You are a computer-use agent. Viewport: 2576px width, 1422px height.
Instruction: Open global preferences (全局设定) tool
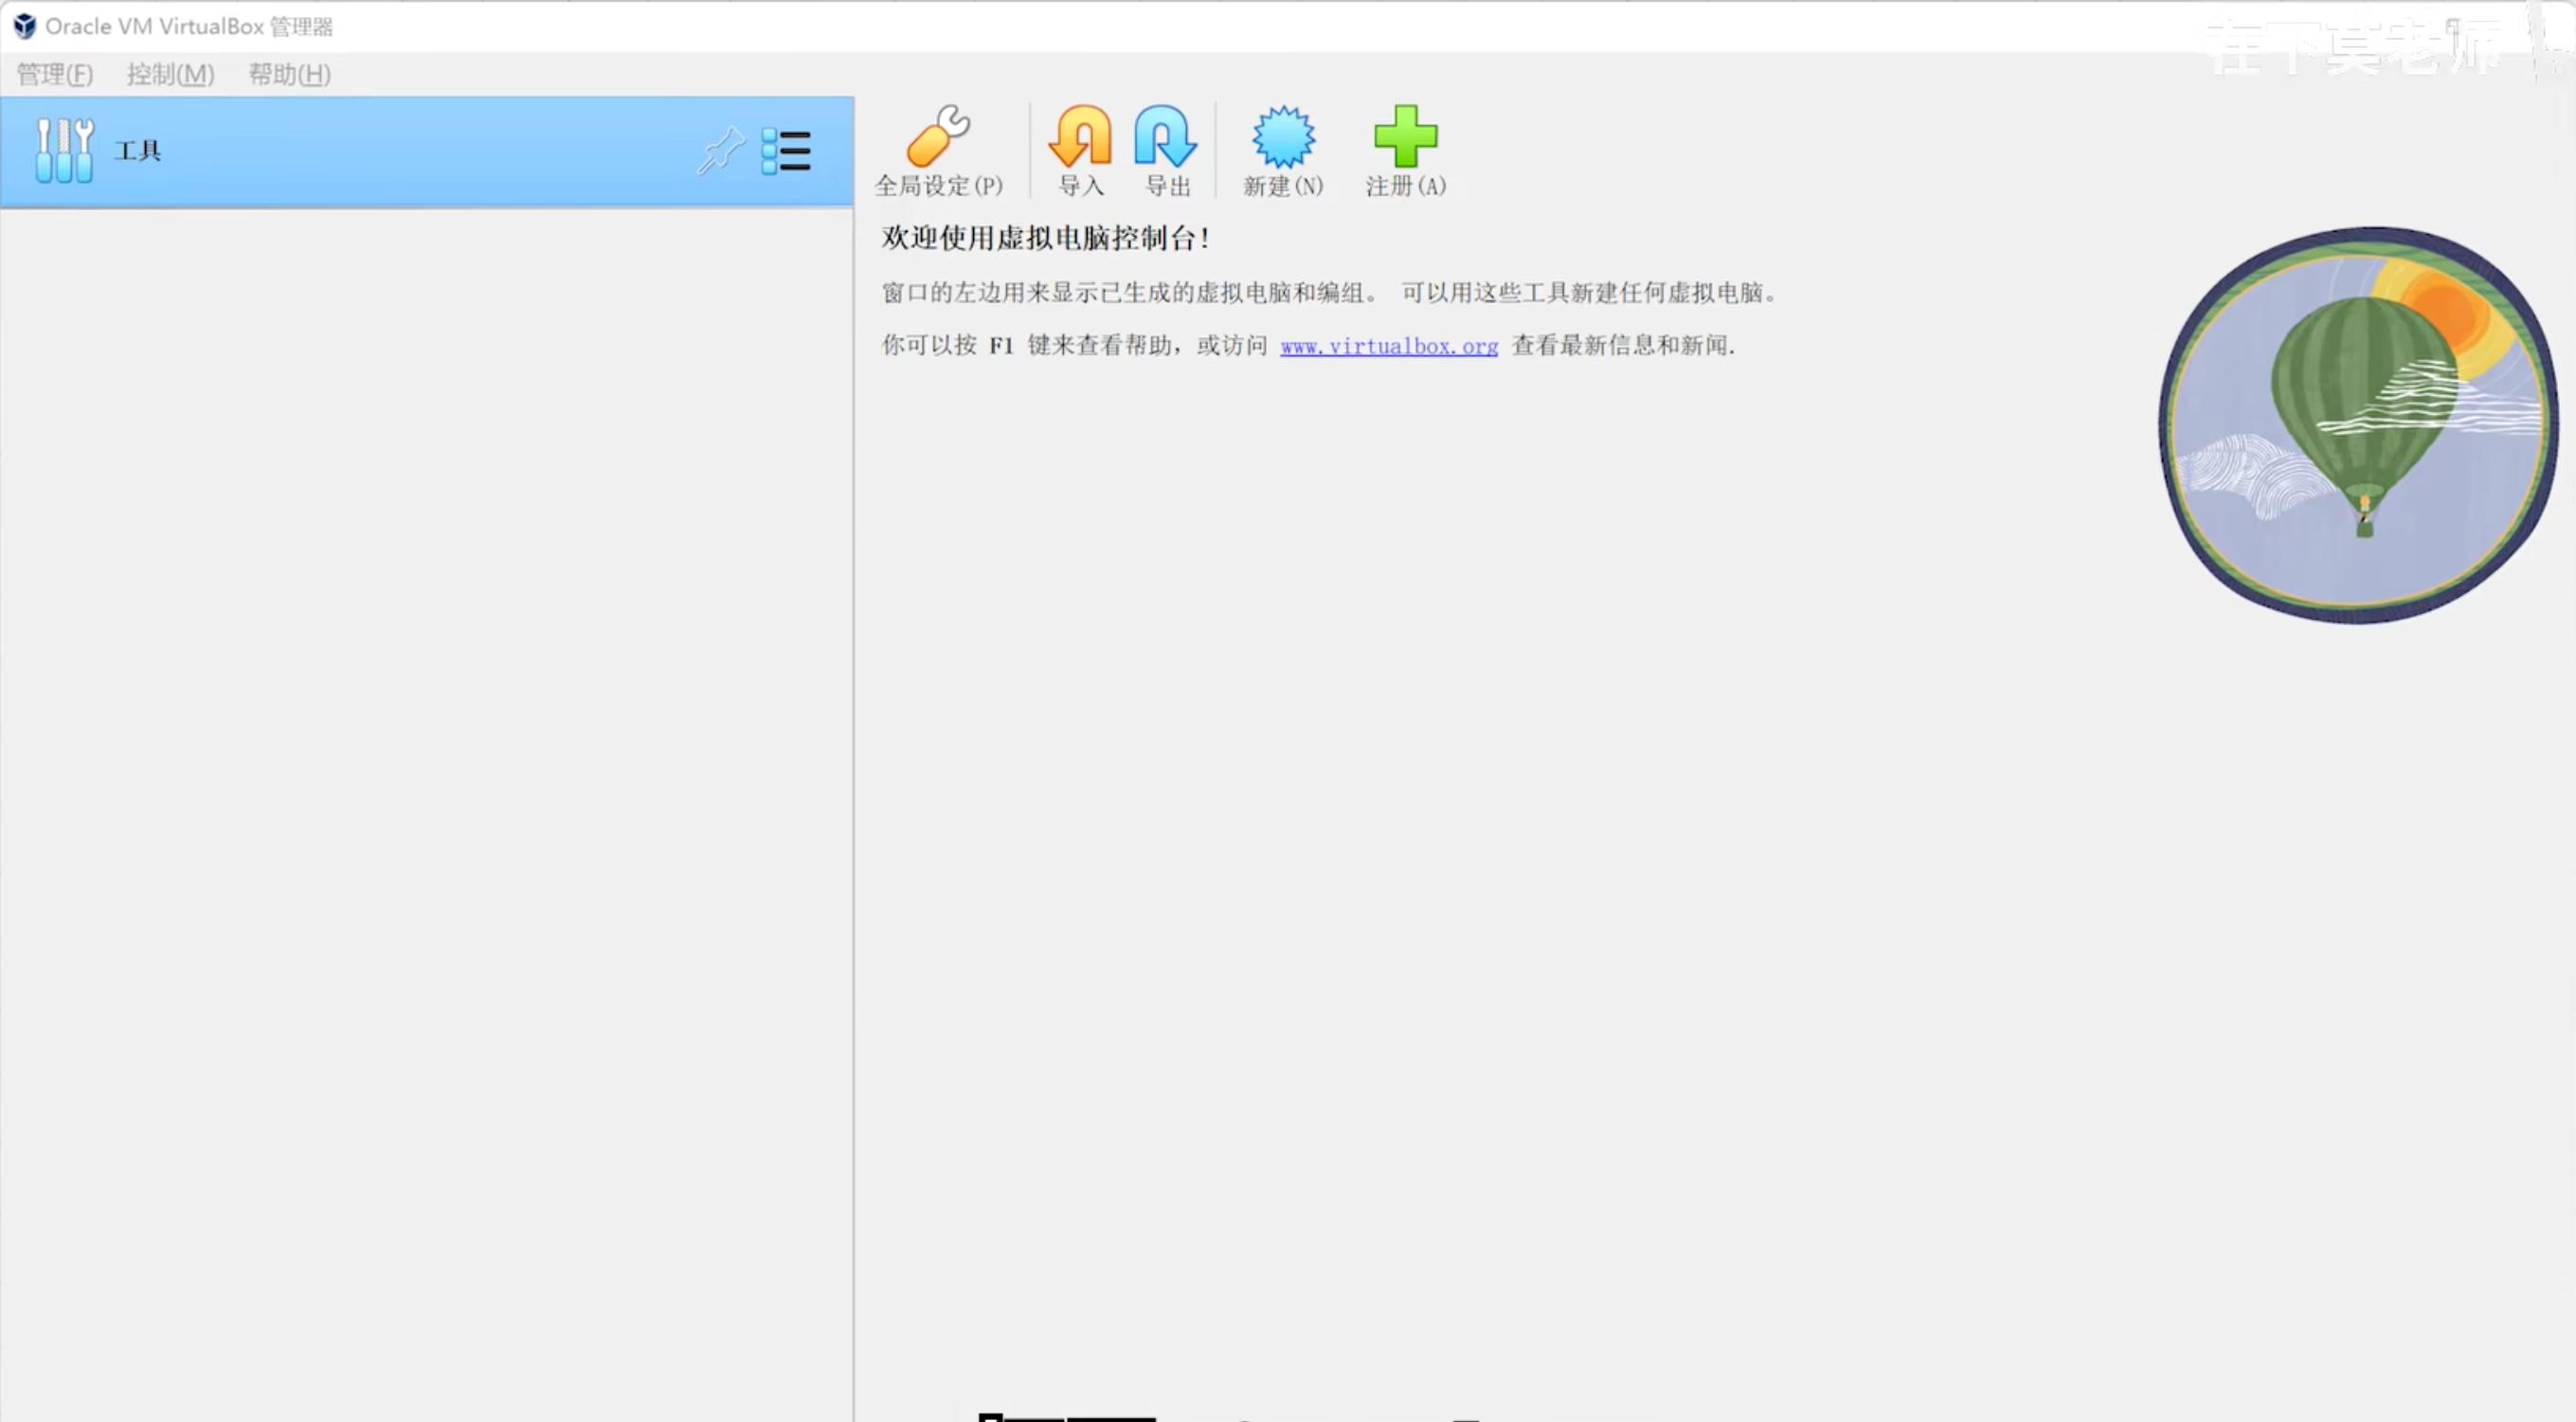tap(937, 148)
